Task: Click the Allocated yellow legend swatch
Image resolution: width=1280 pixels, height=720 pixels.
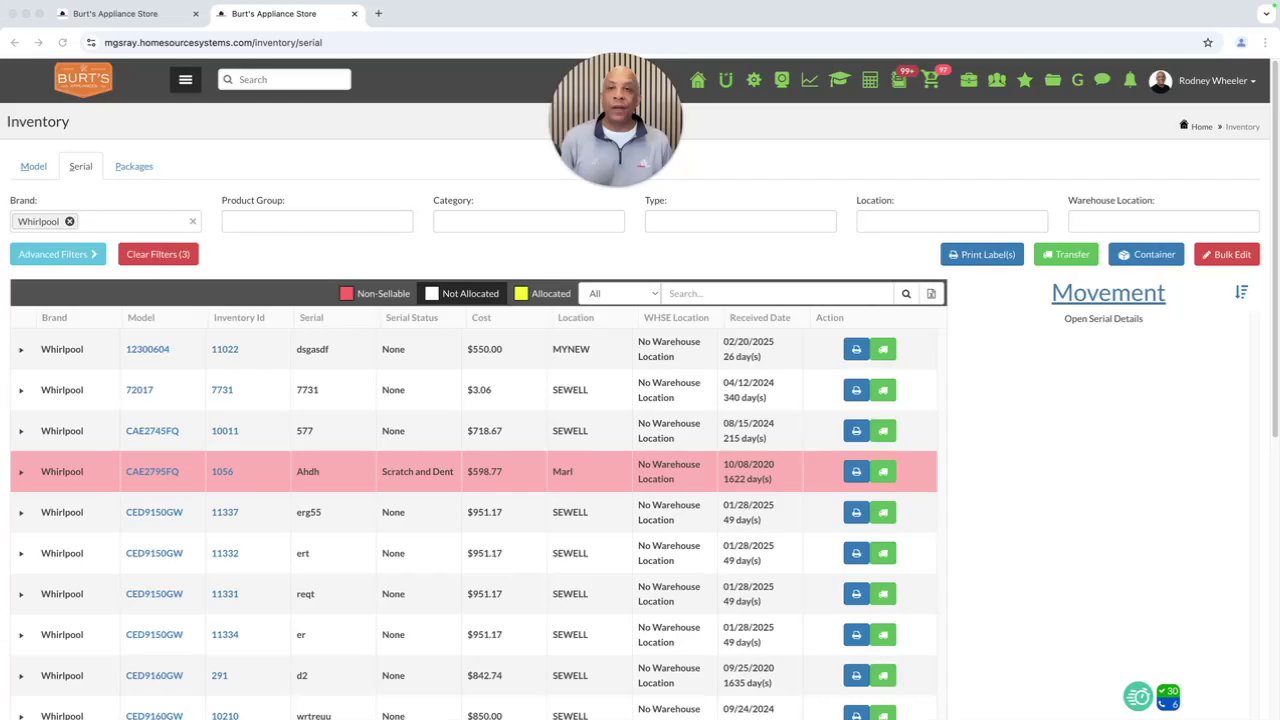Action: pos(521,294)
